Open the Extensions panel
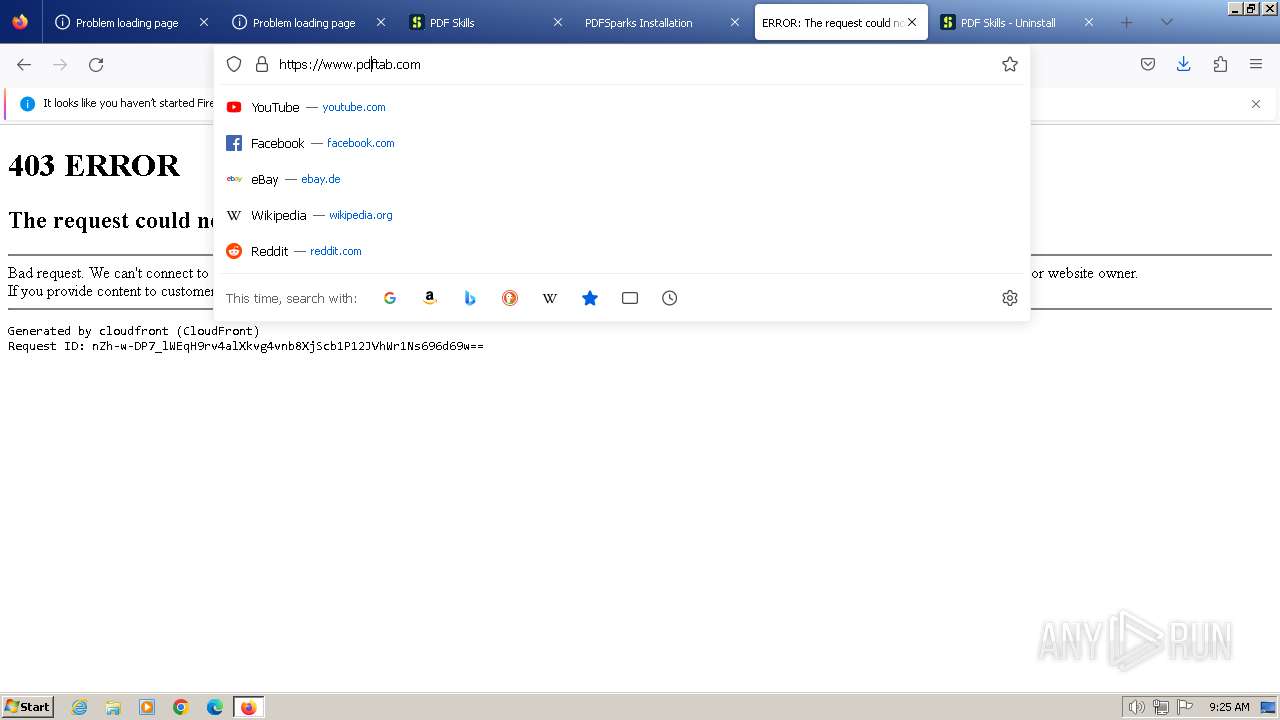 pyautogui.click(x=1220, y=64)
